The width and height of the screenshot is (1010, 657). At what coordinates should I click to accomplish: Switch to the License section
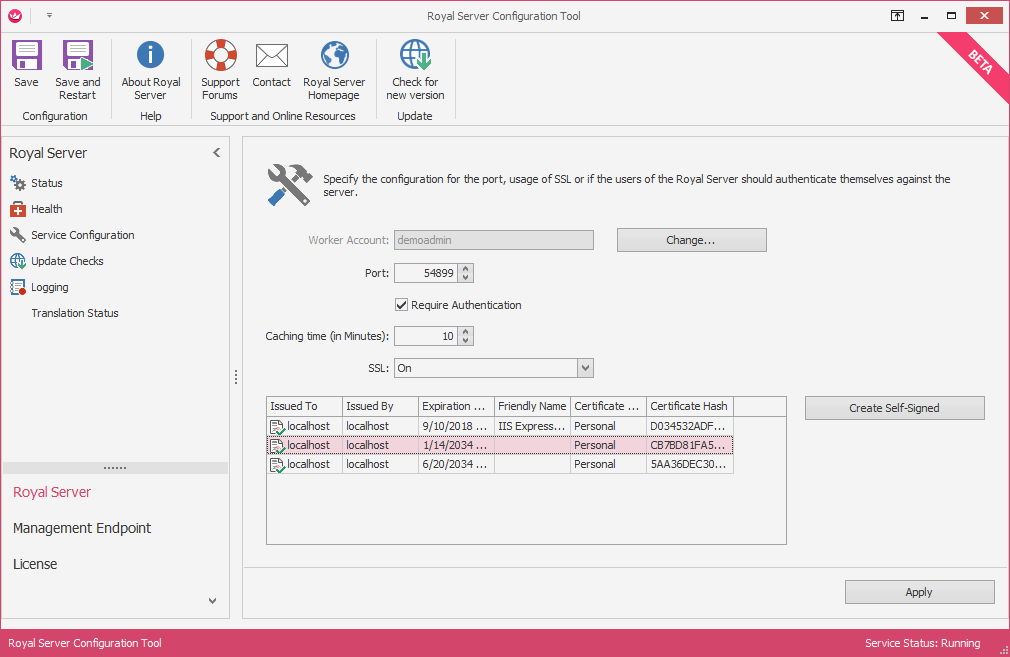[x=35, y=564]
